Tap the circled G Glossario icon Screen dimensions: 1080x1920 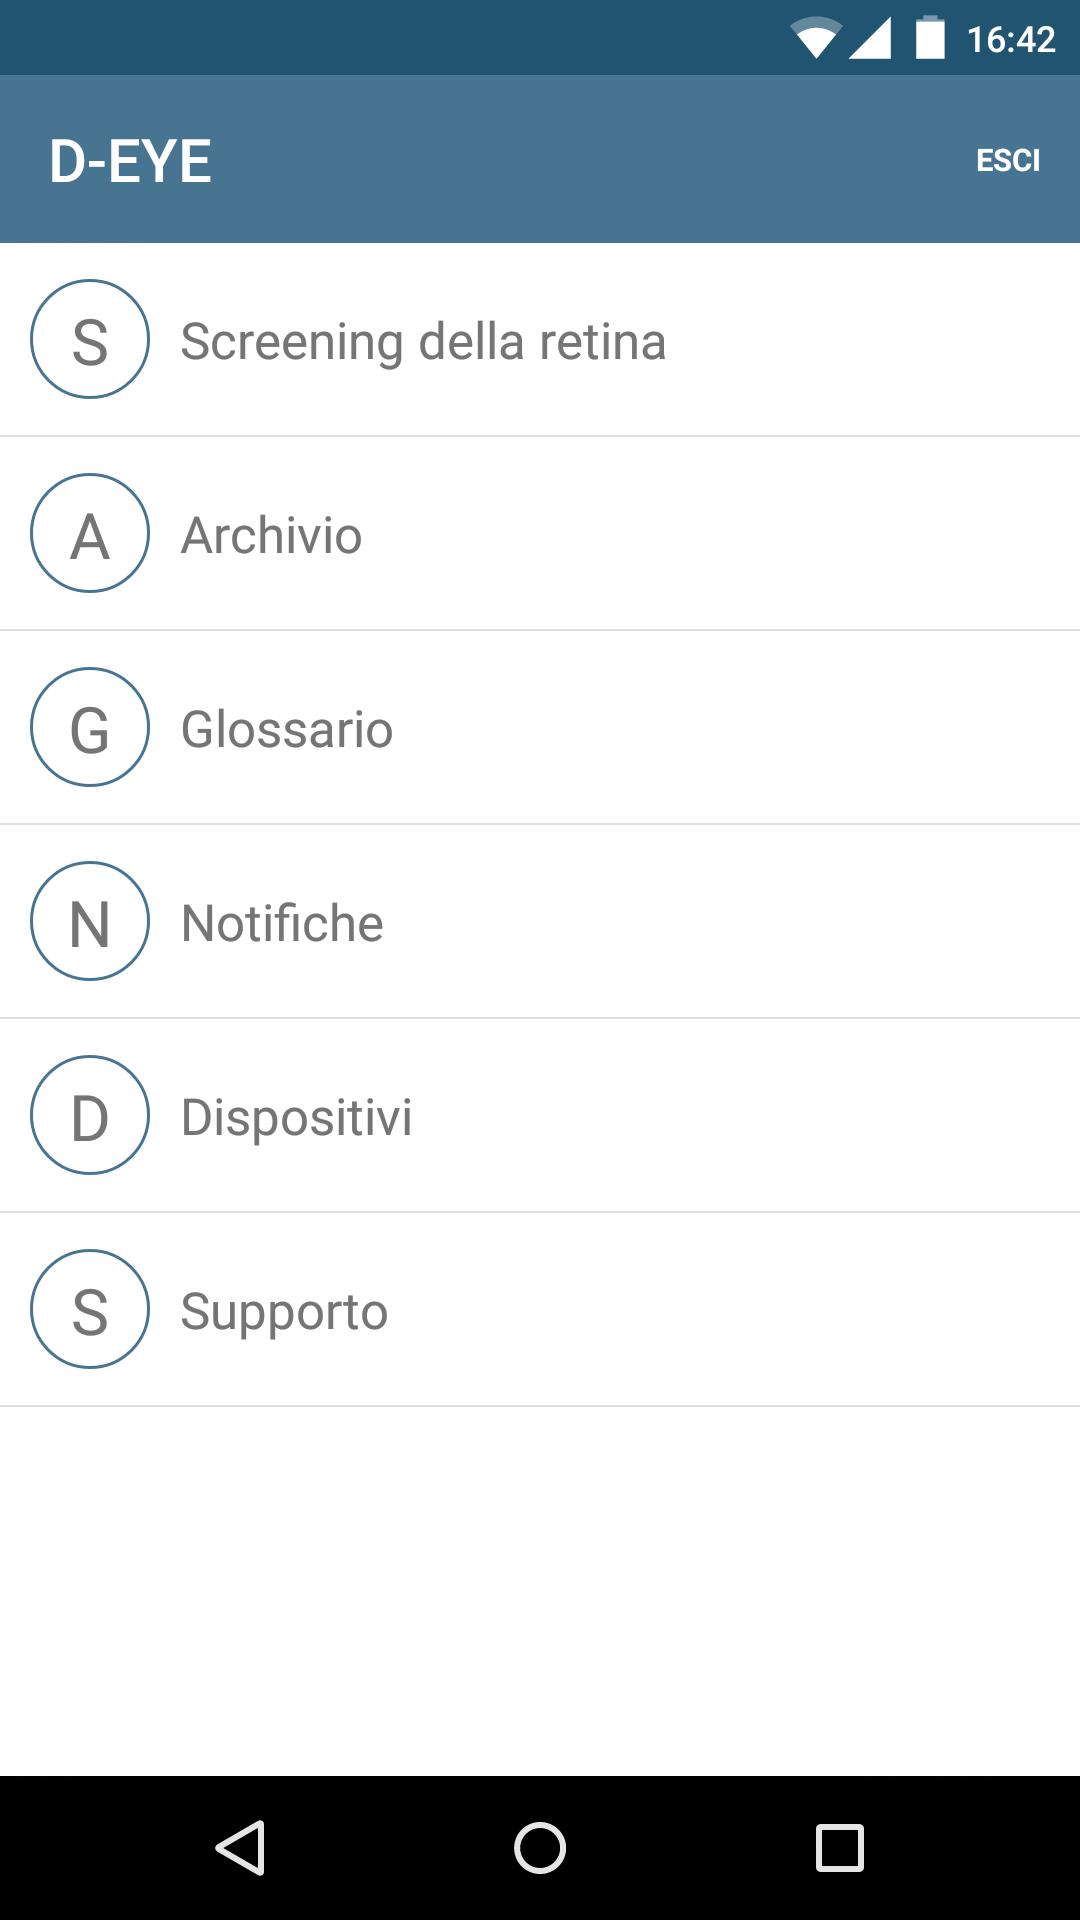(90, 727)
